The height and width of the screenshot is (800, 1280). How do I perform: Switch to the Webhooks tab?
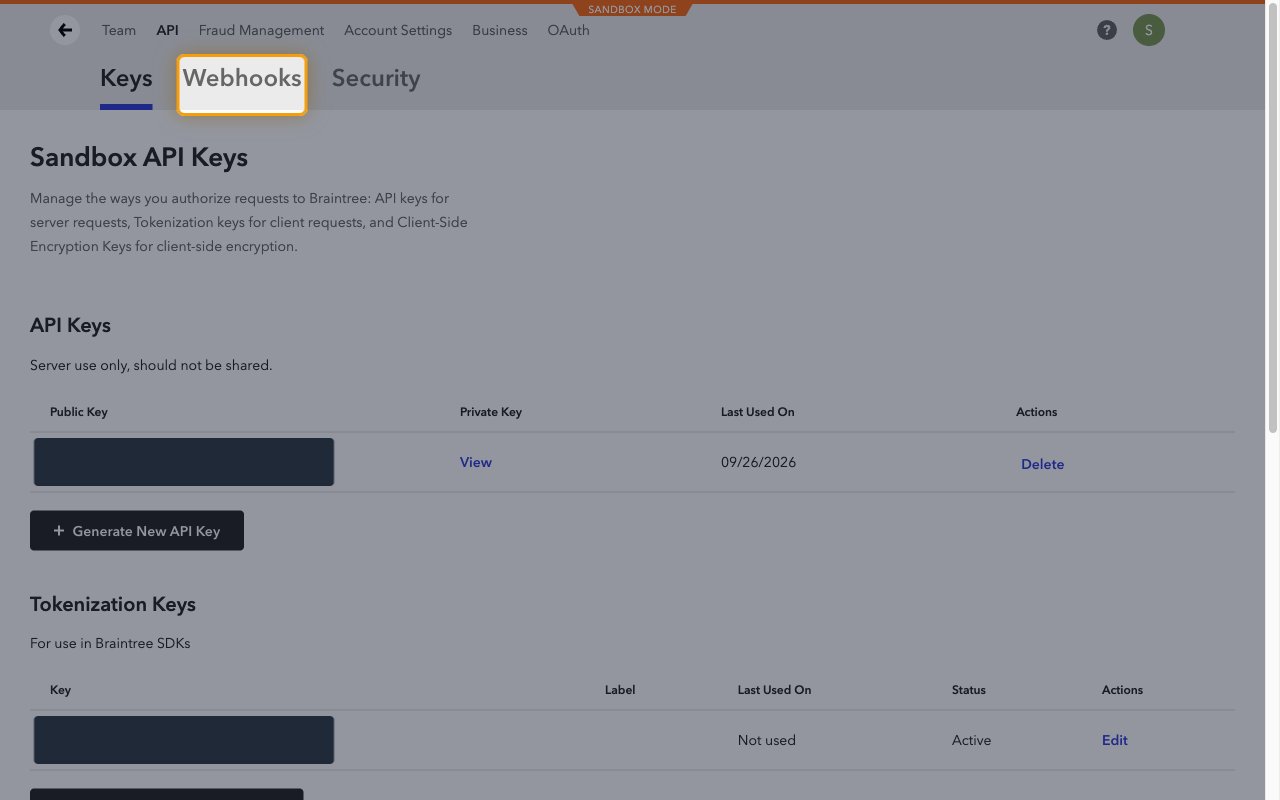click(242, 84)
